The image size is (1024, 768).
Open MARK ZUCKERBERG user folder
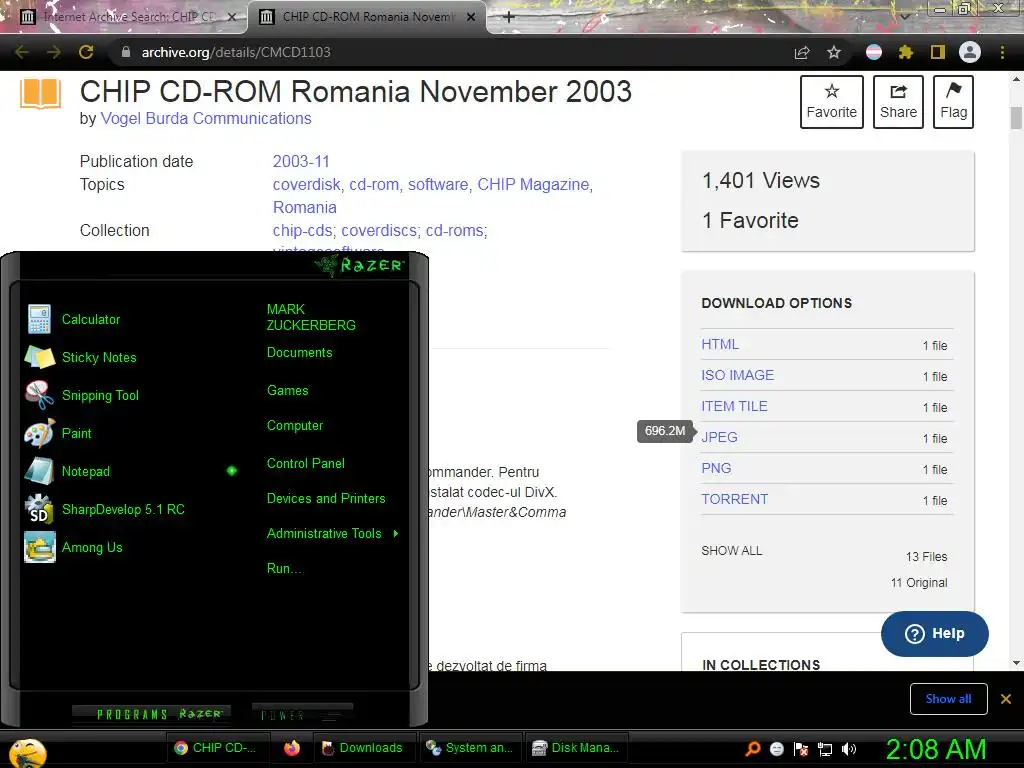click(311, 317)
